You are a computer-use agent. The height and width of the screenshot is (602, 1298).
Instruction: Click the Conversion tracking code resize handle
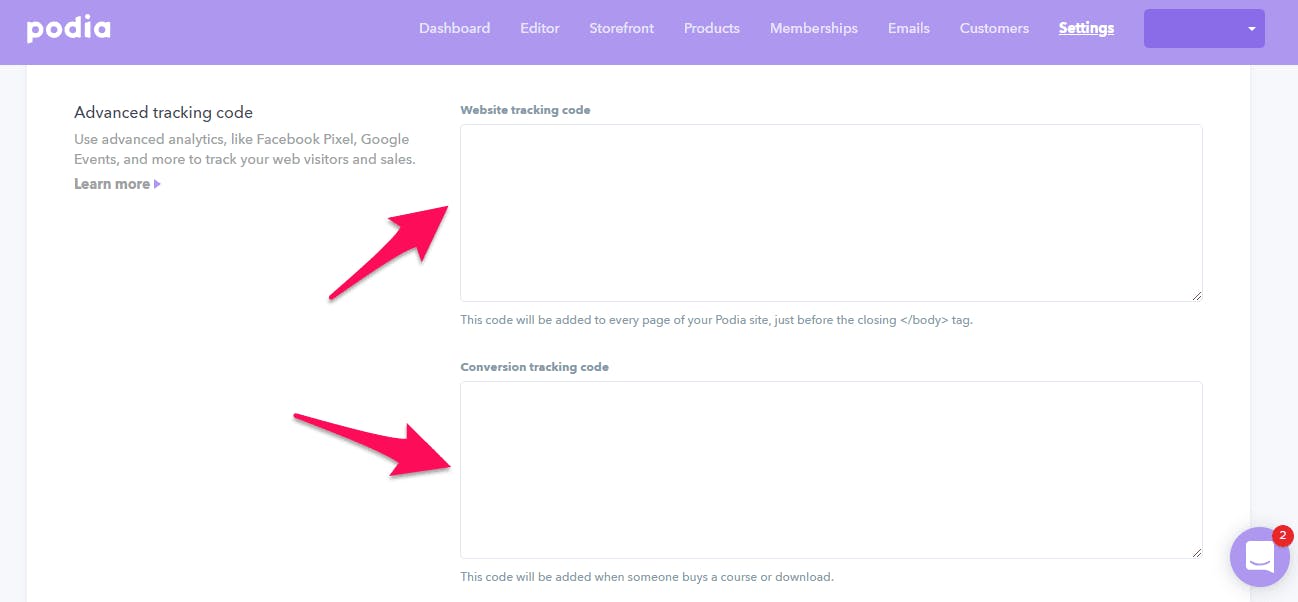[1196, 552]
